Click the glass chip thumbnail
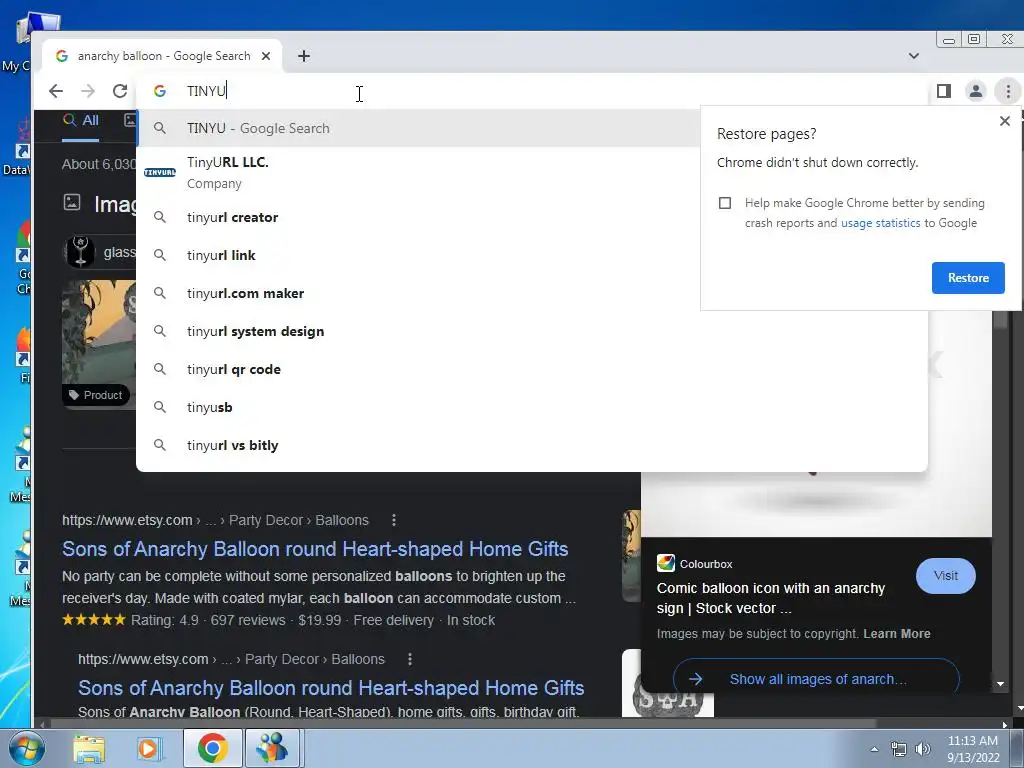The image size is (1024, 768). [x=81, y=252]
